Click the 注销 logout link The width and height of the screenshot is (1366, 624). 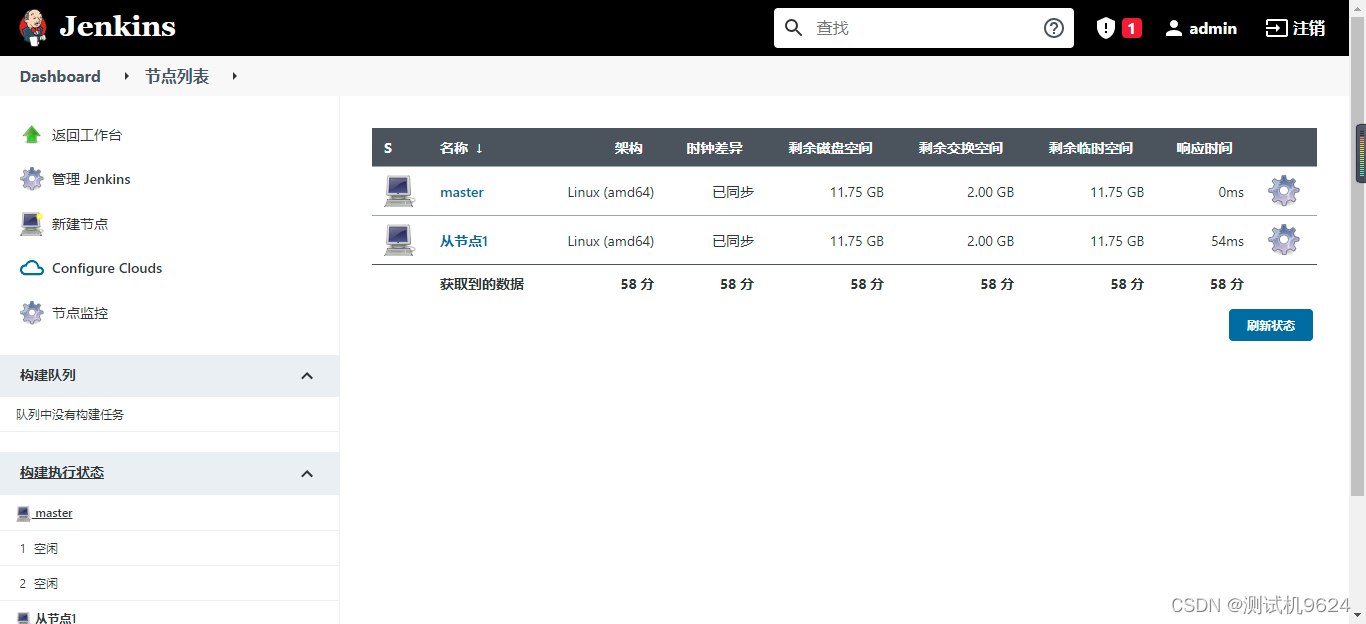(1309, 28)
